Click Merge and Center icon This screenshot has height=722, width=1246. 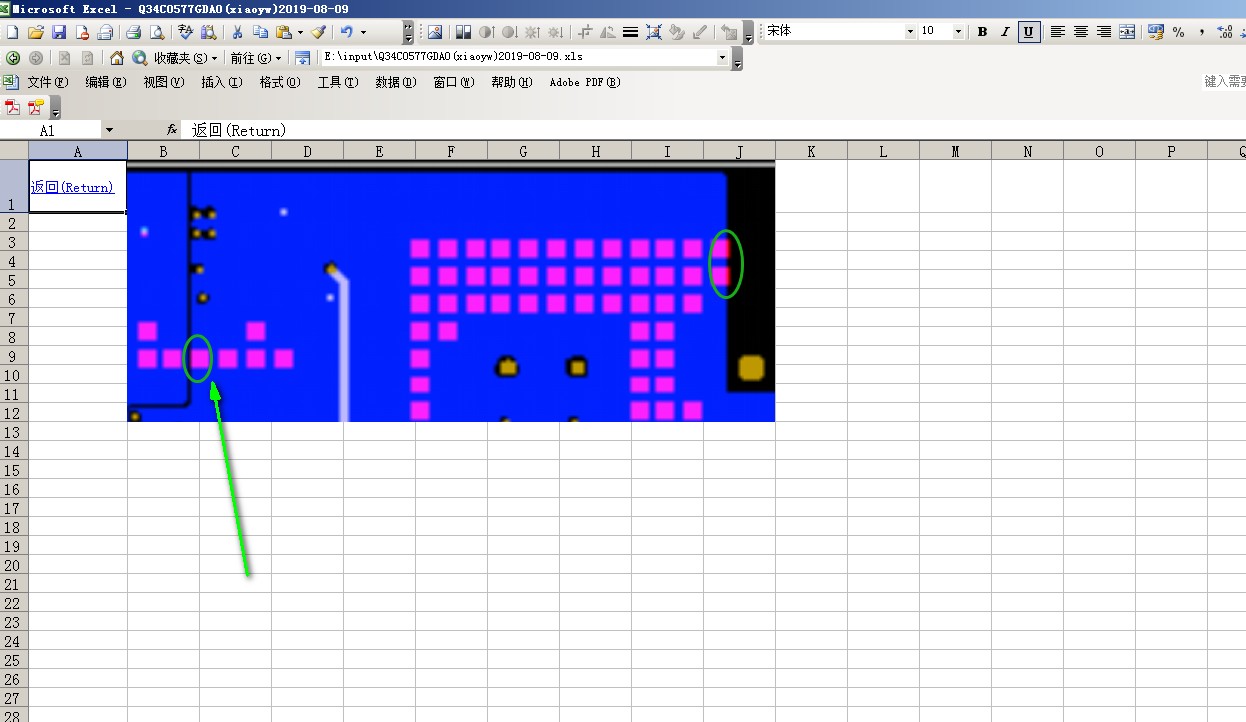tap(1127, 32)
